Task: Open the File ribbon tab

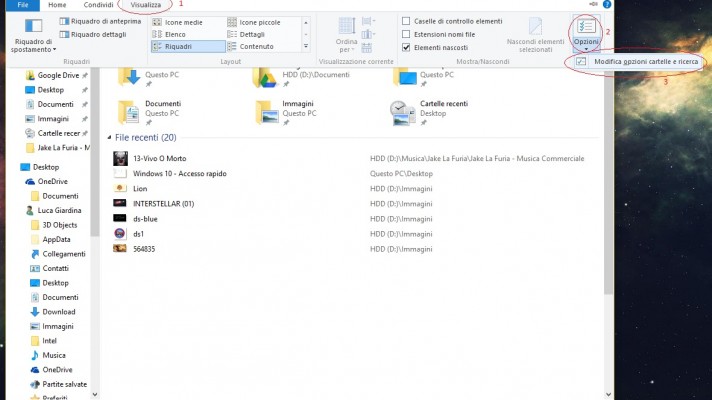Action: [x=23, y=5]
